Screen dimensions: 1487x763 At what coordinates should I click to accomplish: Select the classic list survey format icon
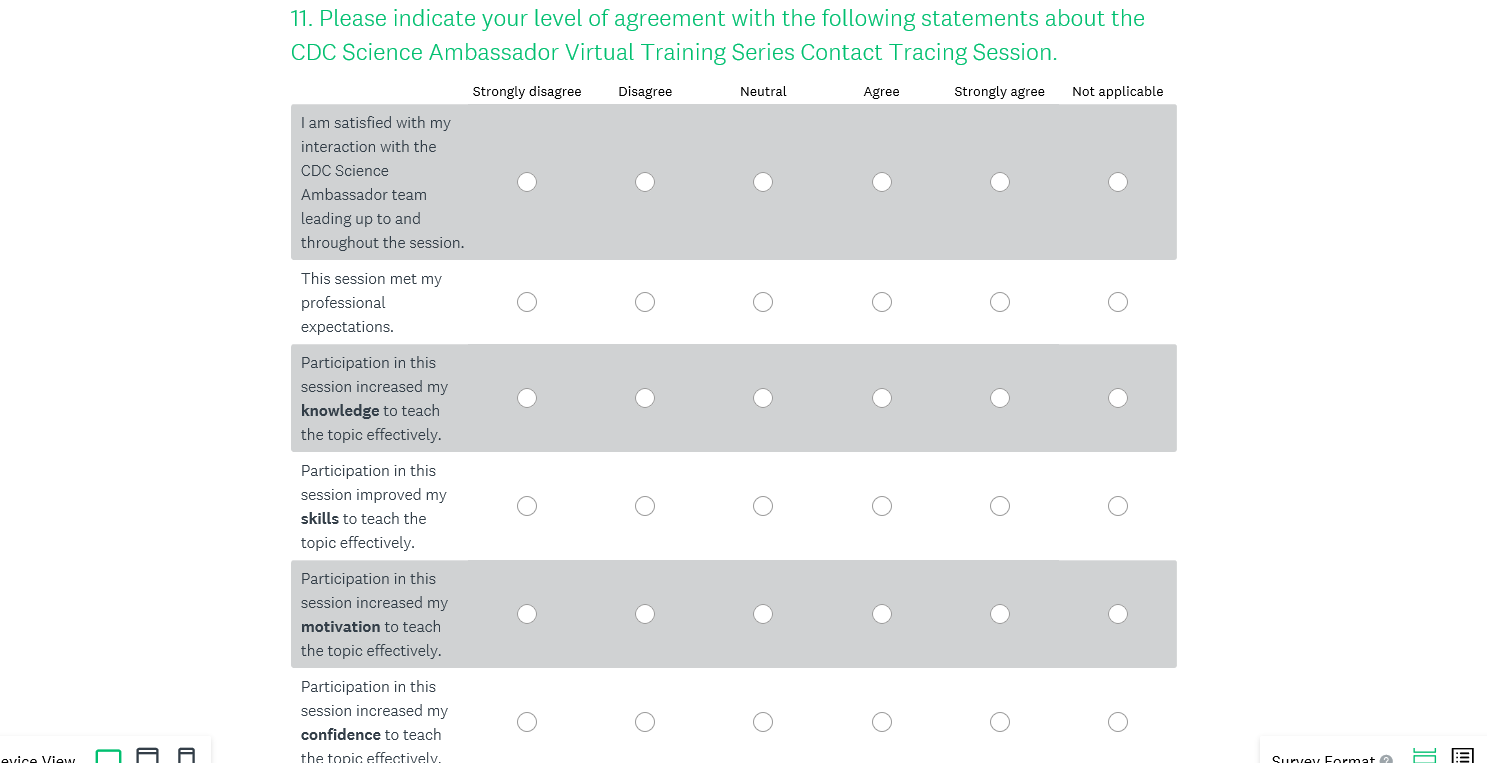click(x=1462, y=756)
